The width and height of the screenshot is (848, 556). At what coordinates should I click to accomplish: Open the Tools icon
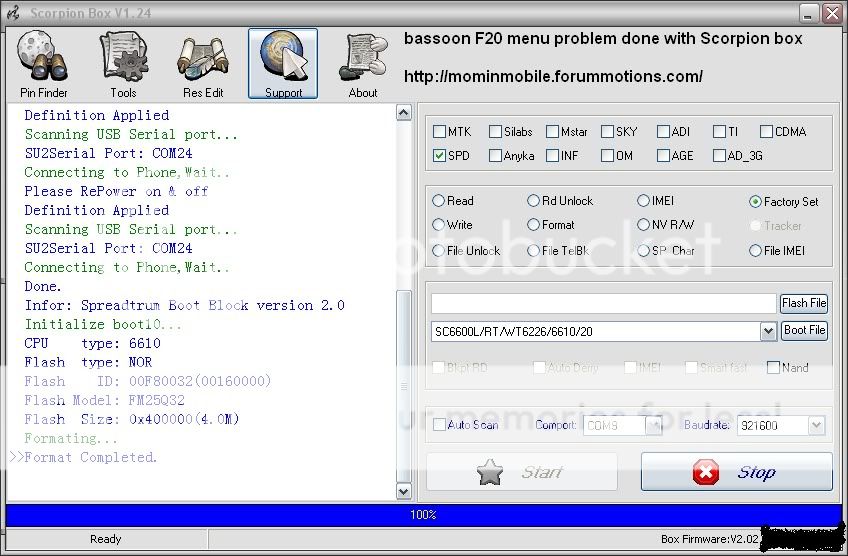[123, 65]
